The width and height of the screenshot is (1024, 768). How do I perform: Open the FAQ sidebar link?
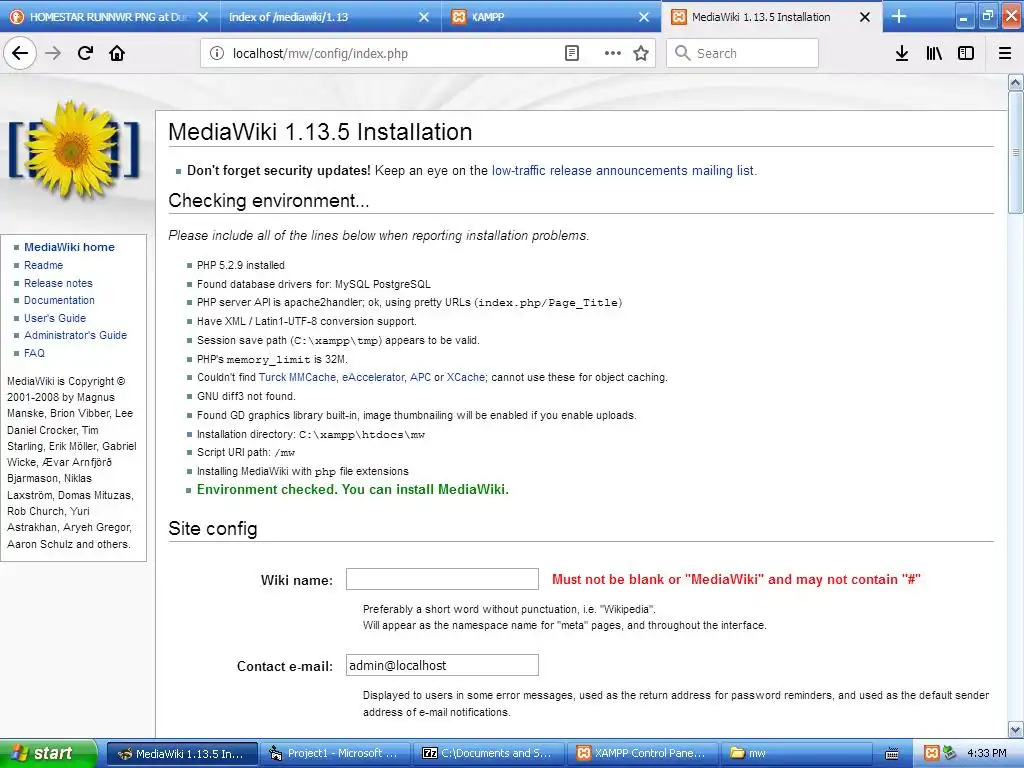pos(35,353)
